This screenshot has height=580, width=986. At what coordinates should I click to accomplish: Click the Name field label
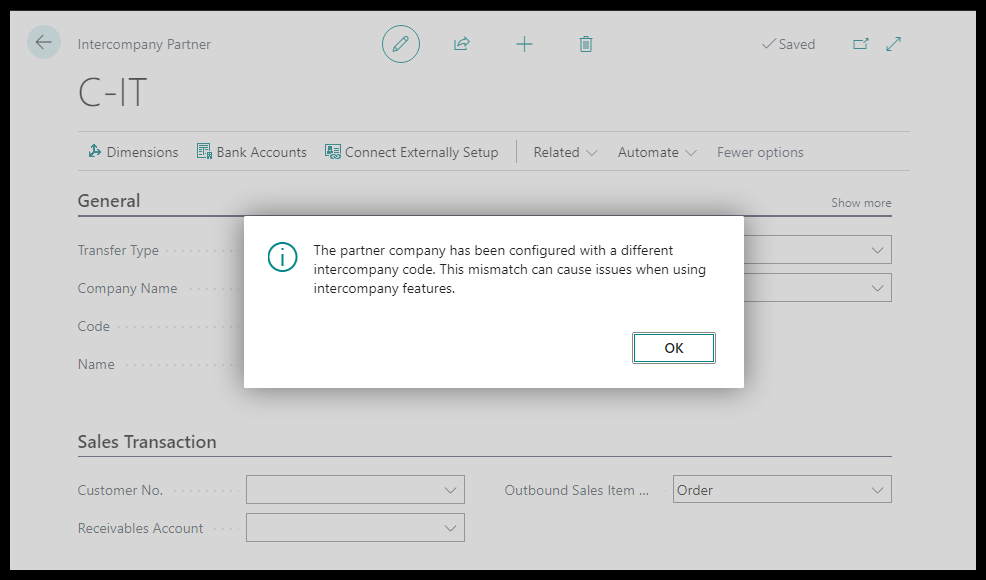coord(96,364)
